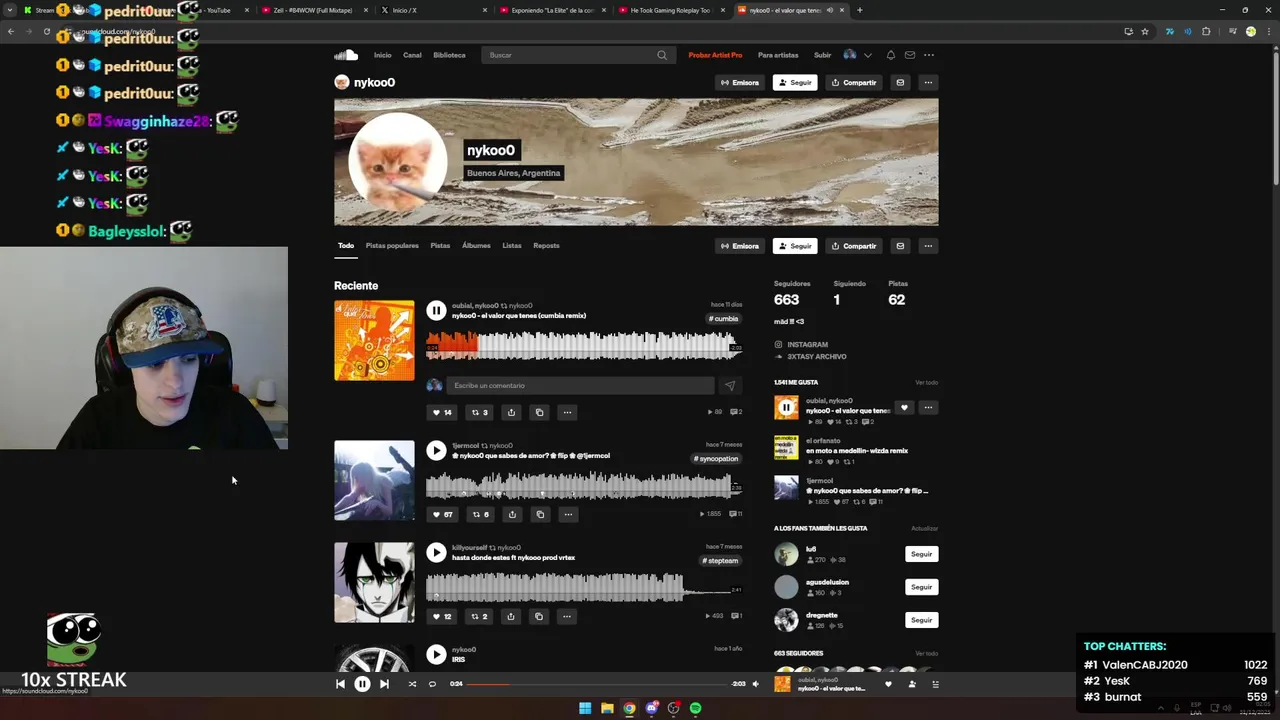Open the notifications bell icon
1280x720 pixels.
[890, 55]
